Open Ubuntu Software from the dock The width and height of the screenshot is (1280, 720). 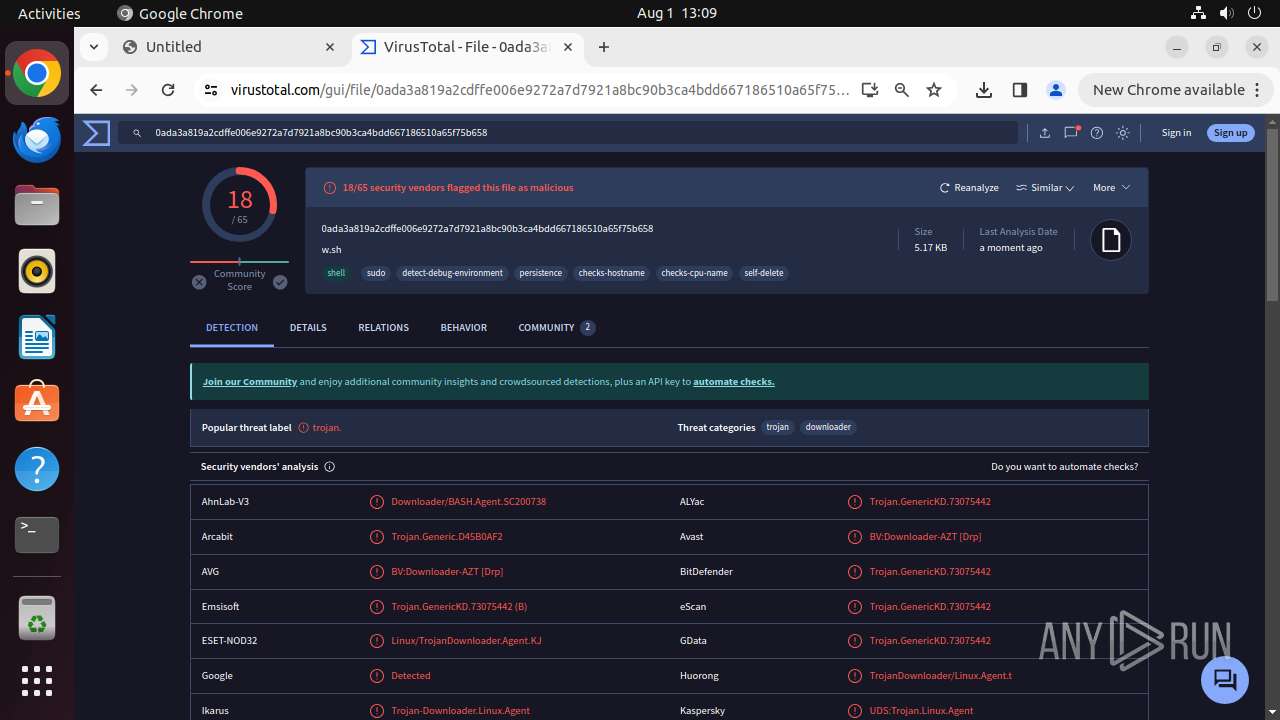[x=37, y=402]
